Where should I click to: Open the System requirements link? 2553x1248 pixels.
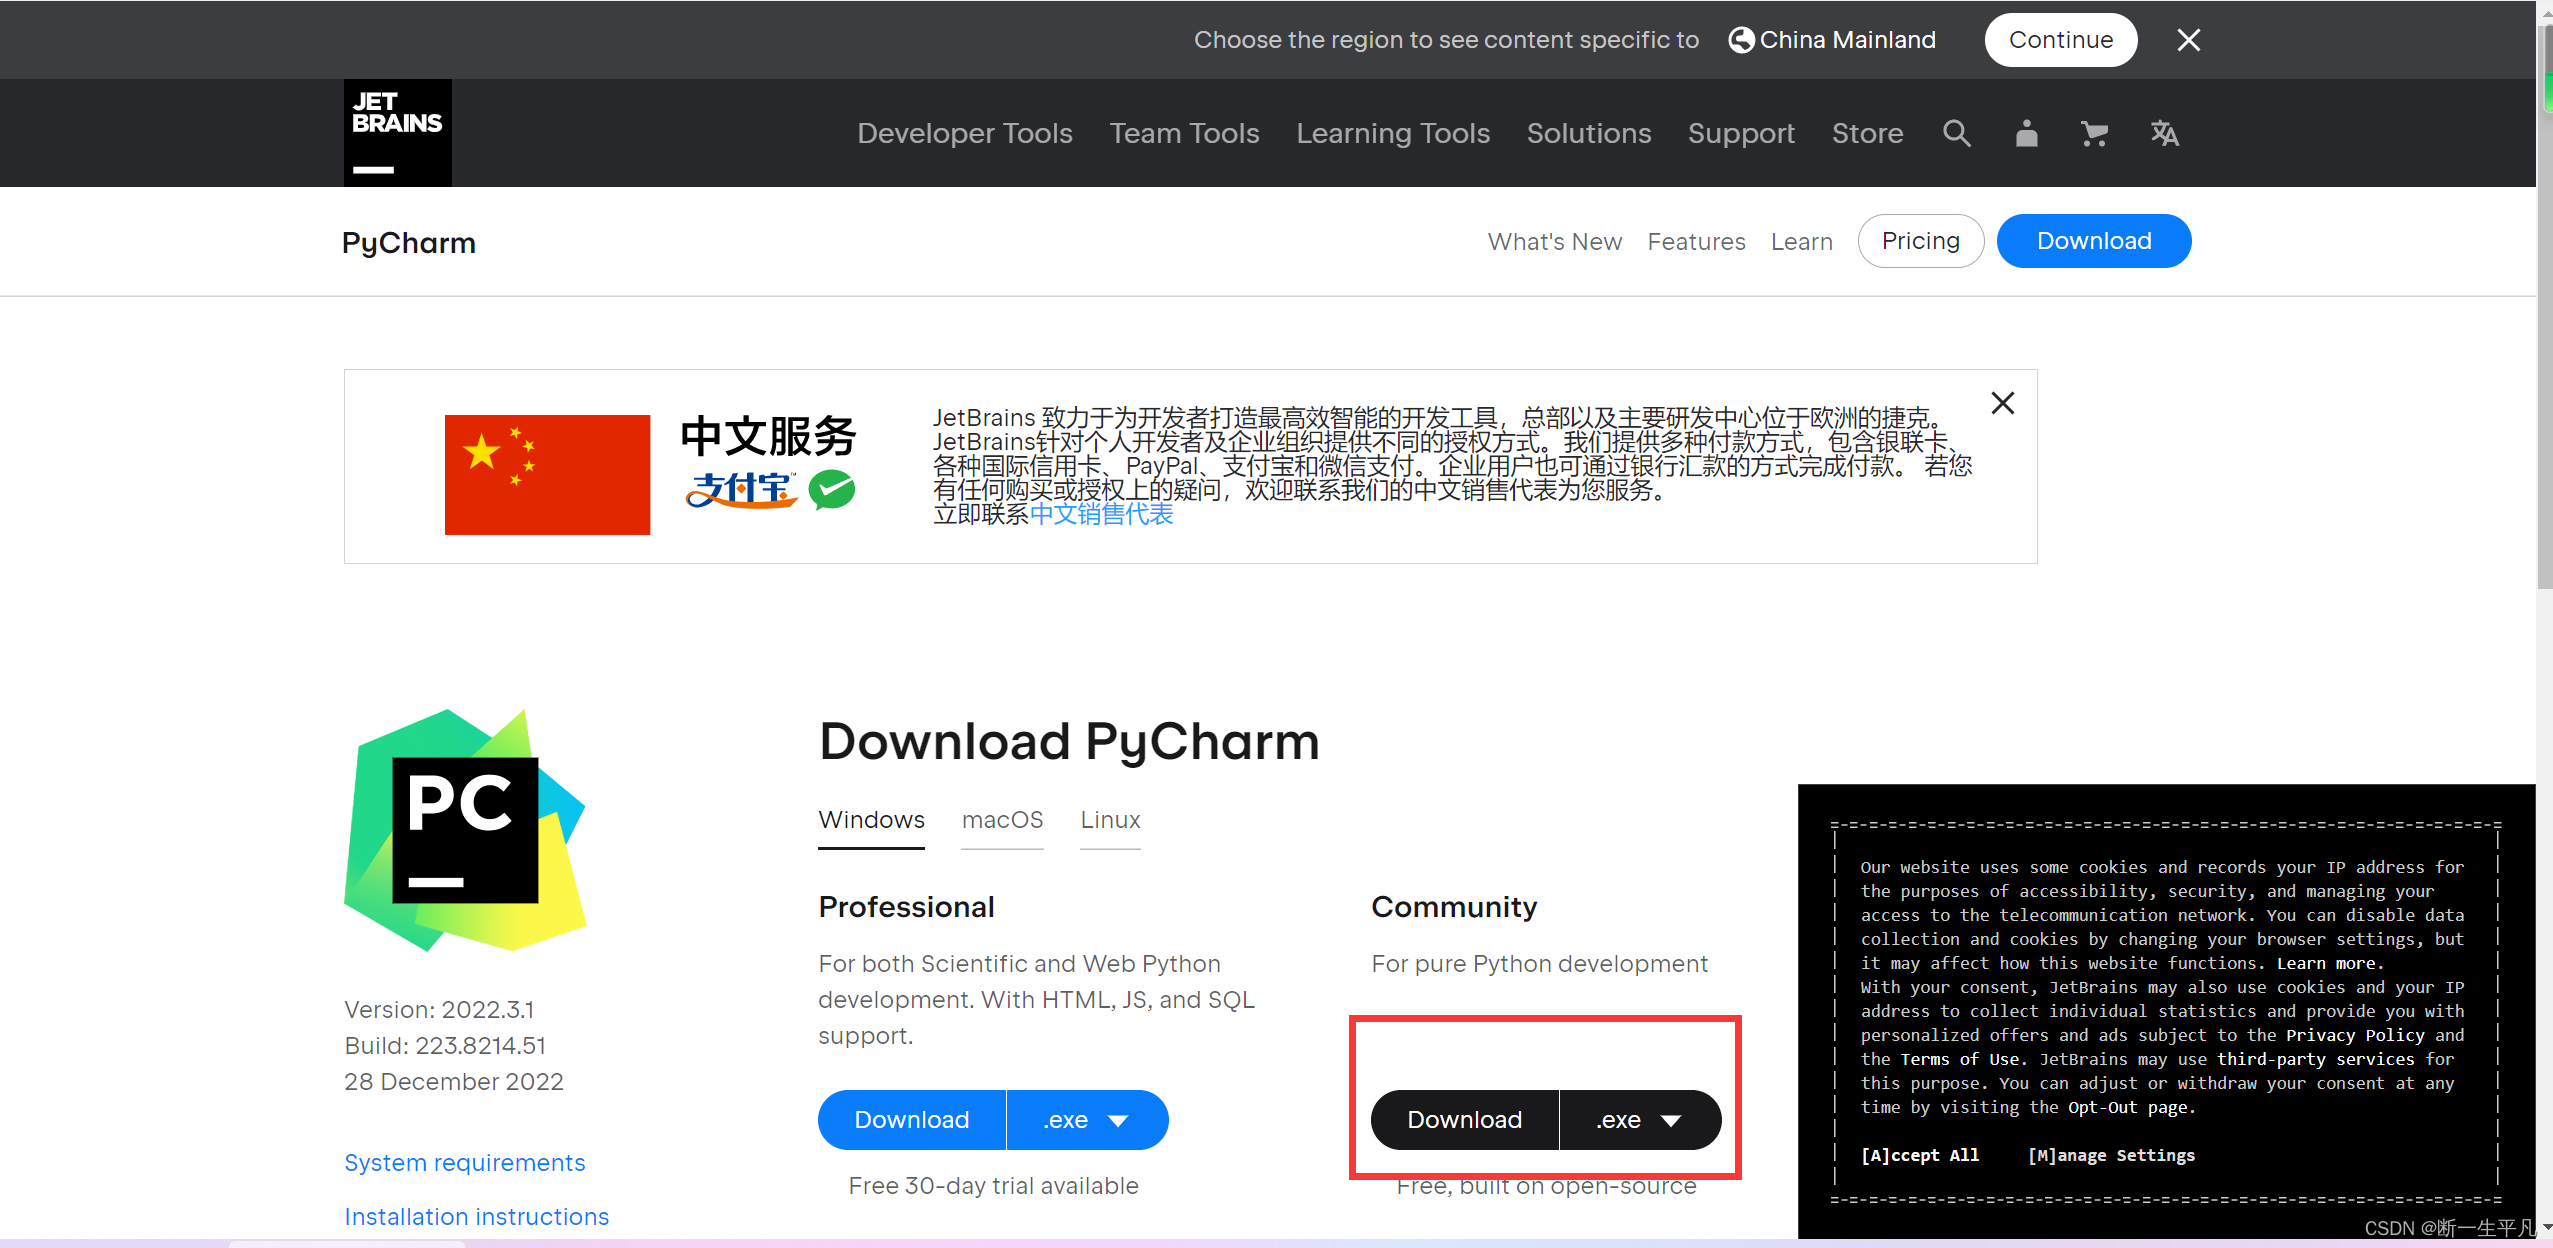(x=464, y=1163)
